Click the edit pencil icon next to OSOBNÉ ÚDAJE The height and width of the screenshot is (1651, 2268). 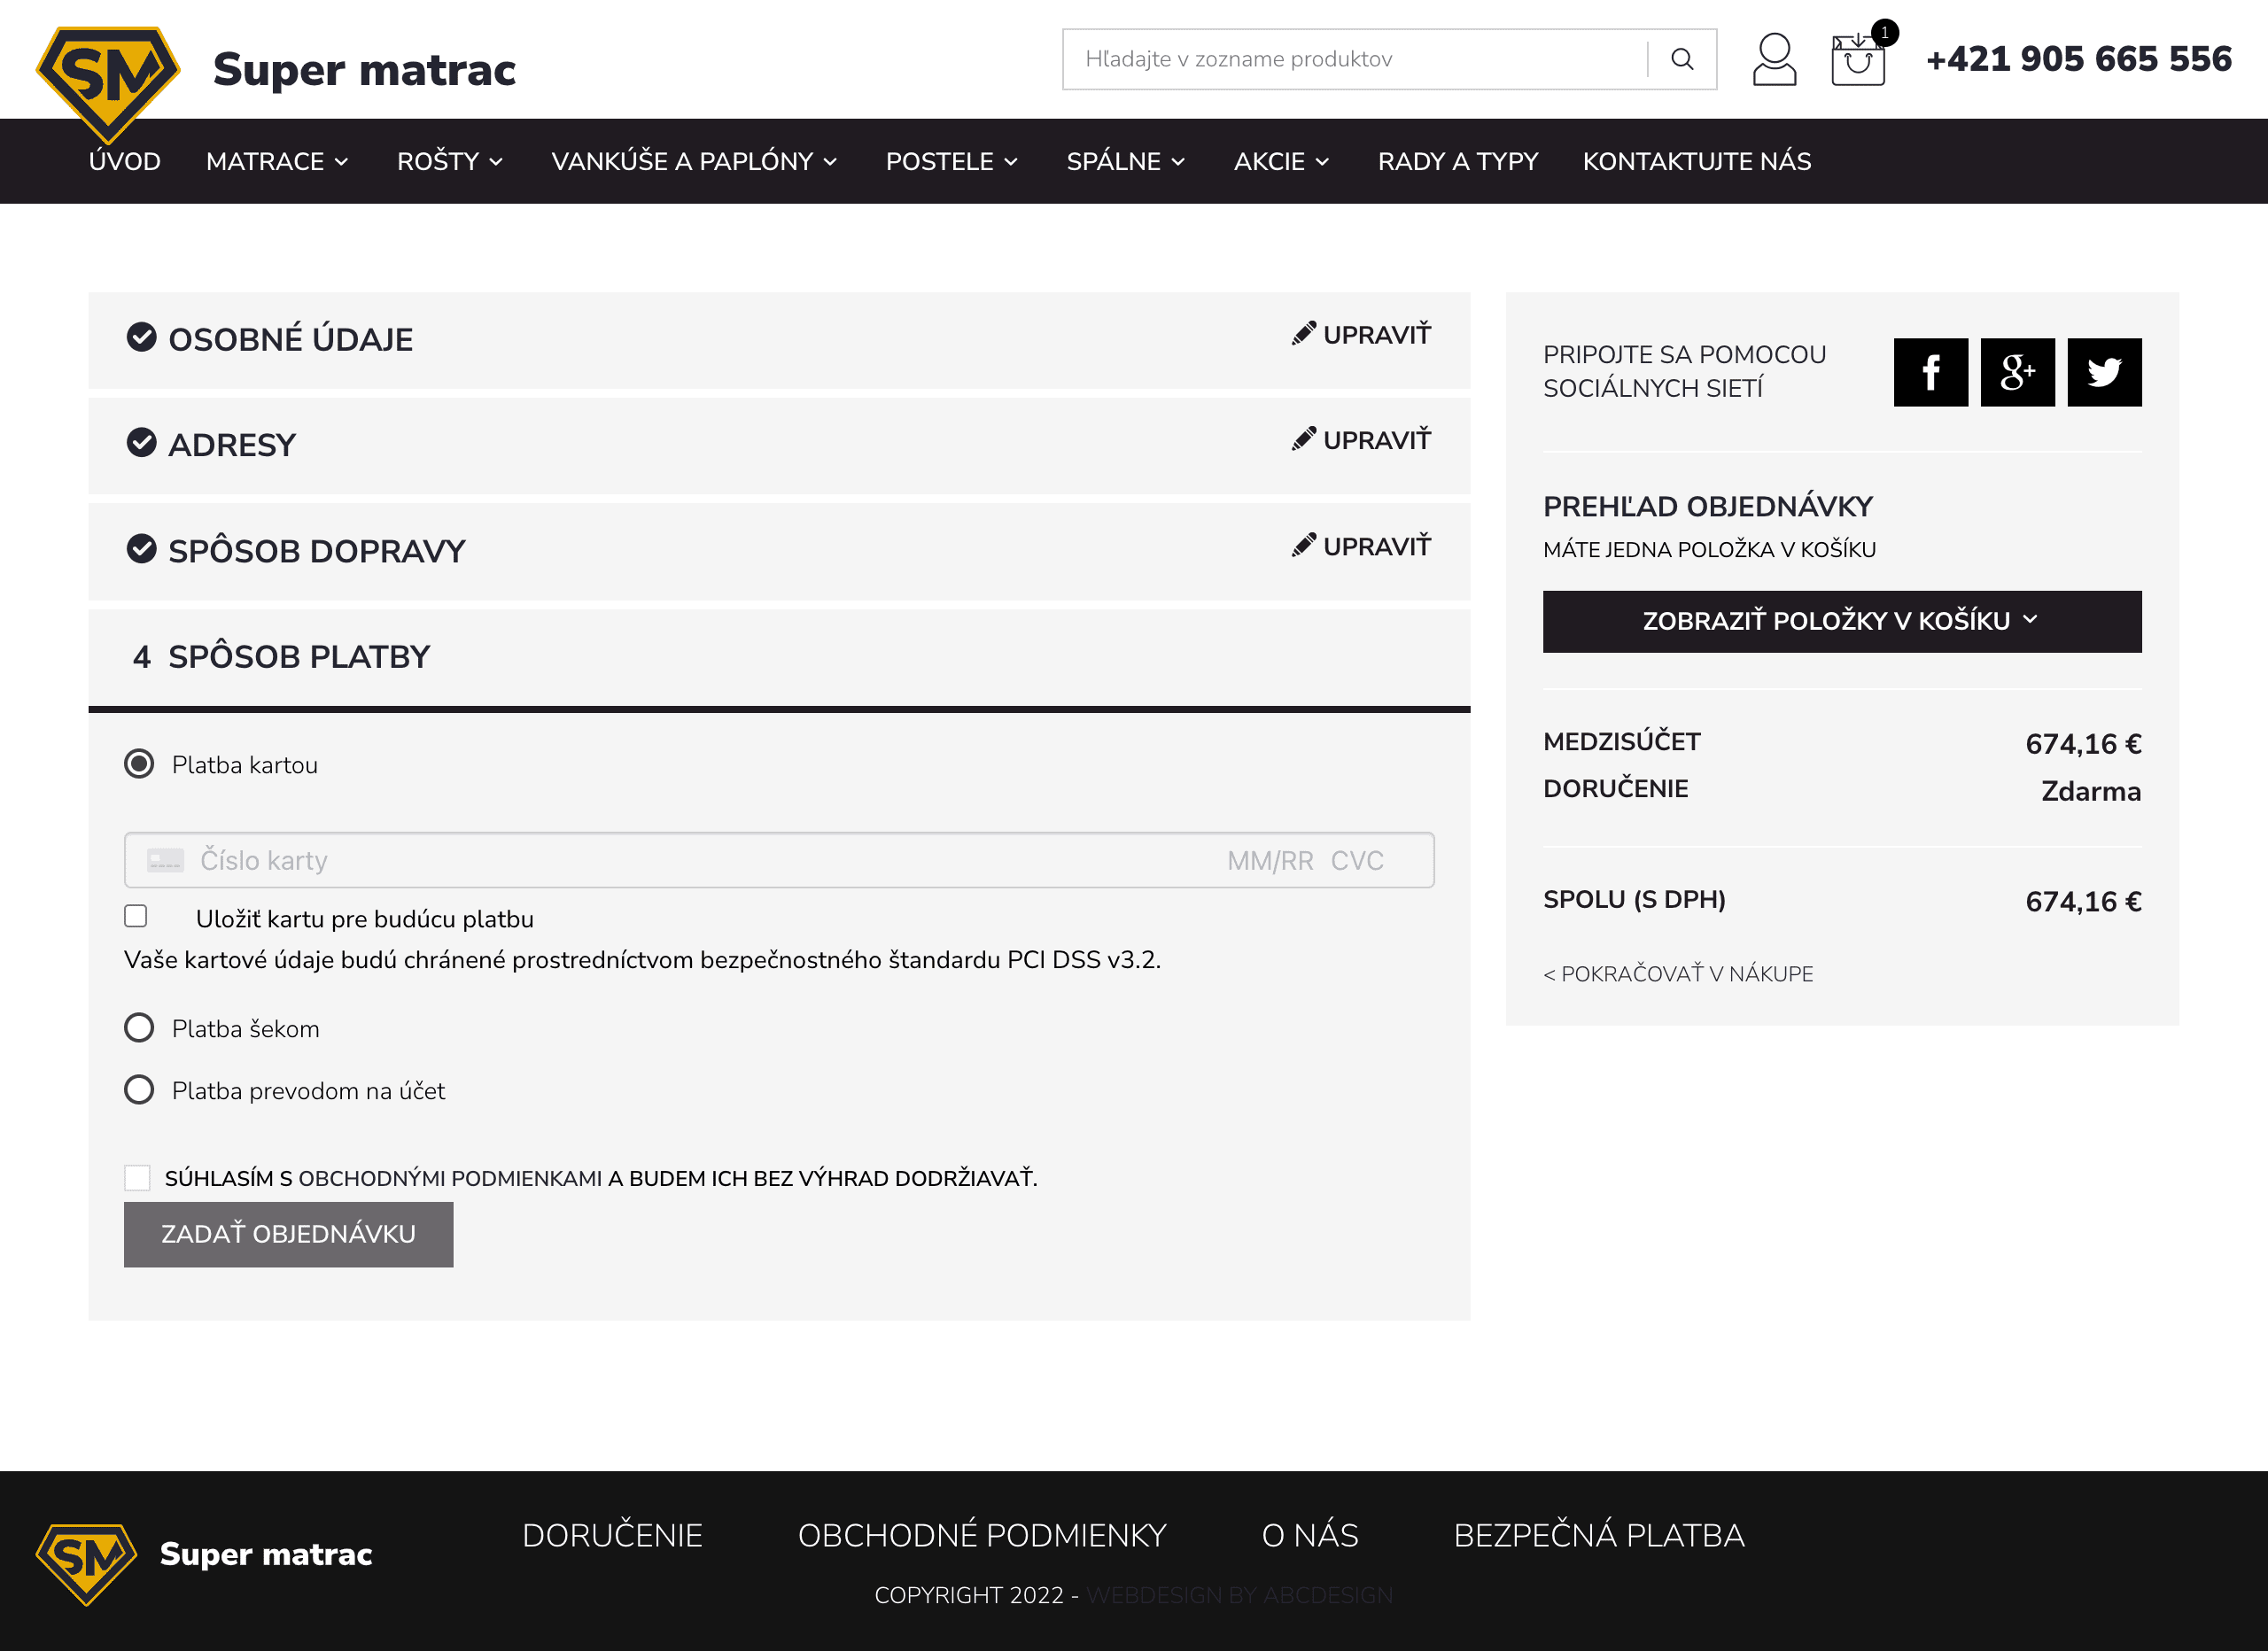[1303, 335]
